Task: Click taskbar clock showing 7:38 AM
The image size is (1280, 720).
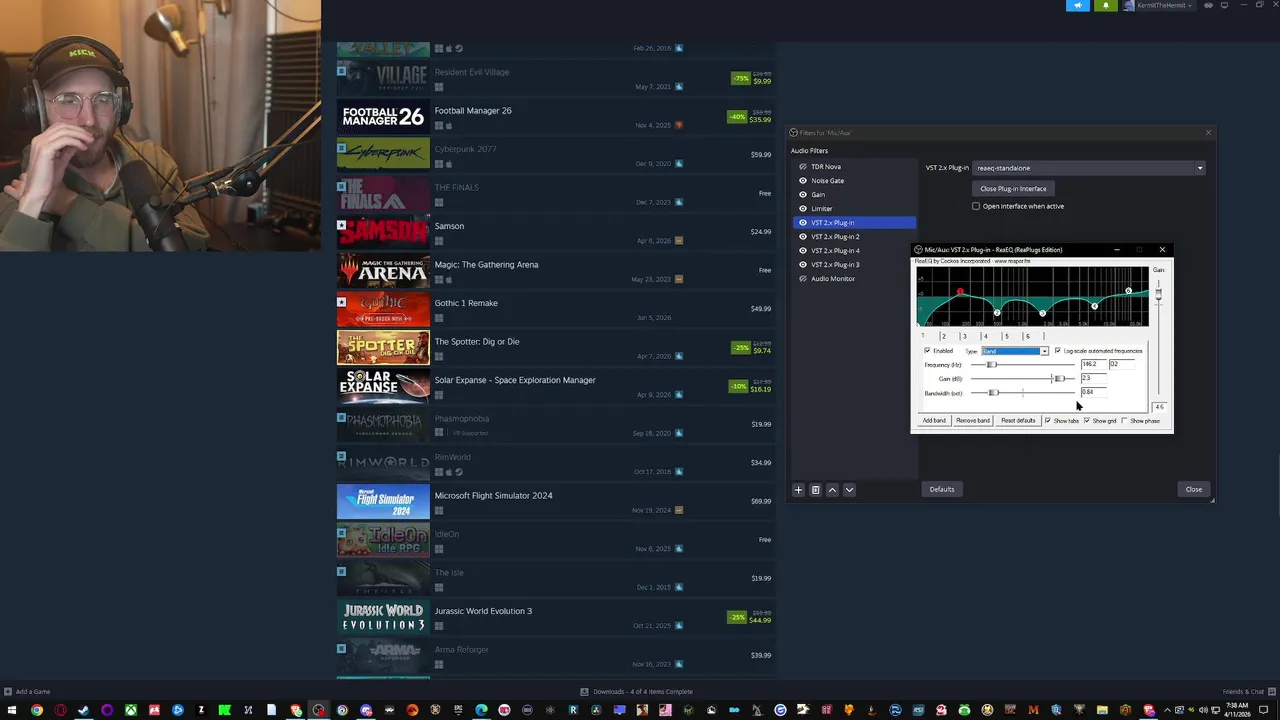Action: click(1238, 710)
